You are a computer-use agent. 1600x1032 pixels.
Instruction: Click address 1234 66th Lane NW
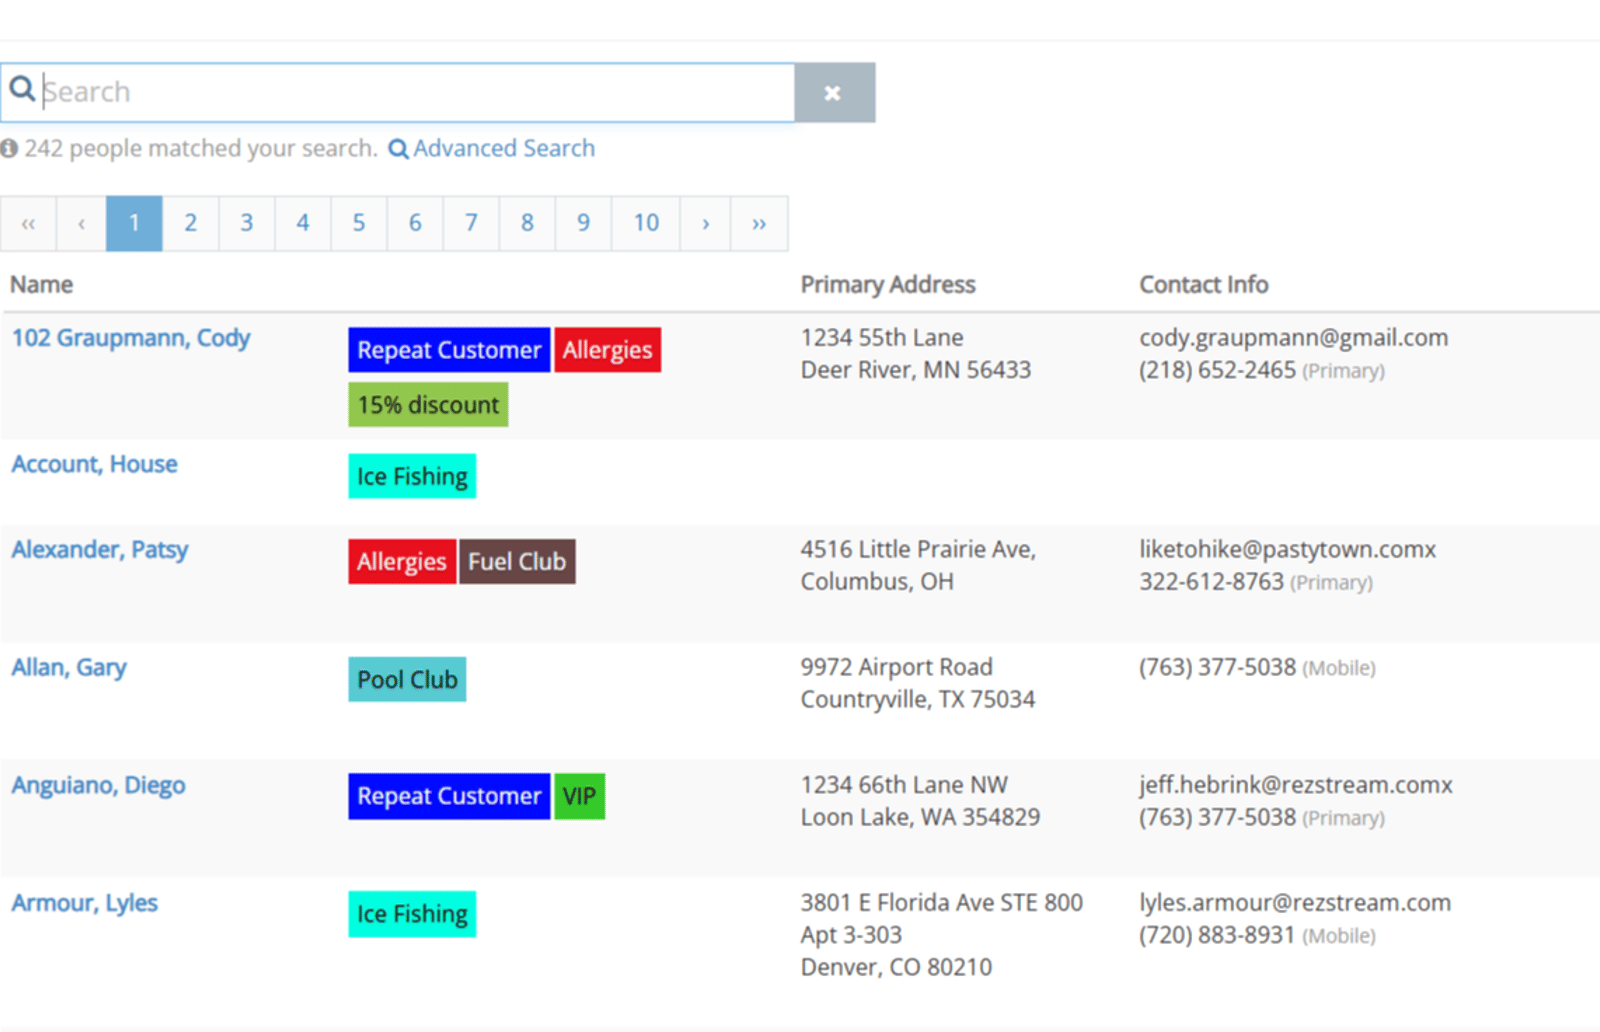pyautogui.click(x=904, y=785)
